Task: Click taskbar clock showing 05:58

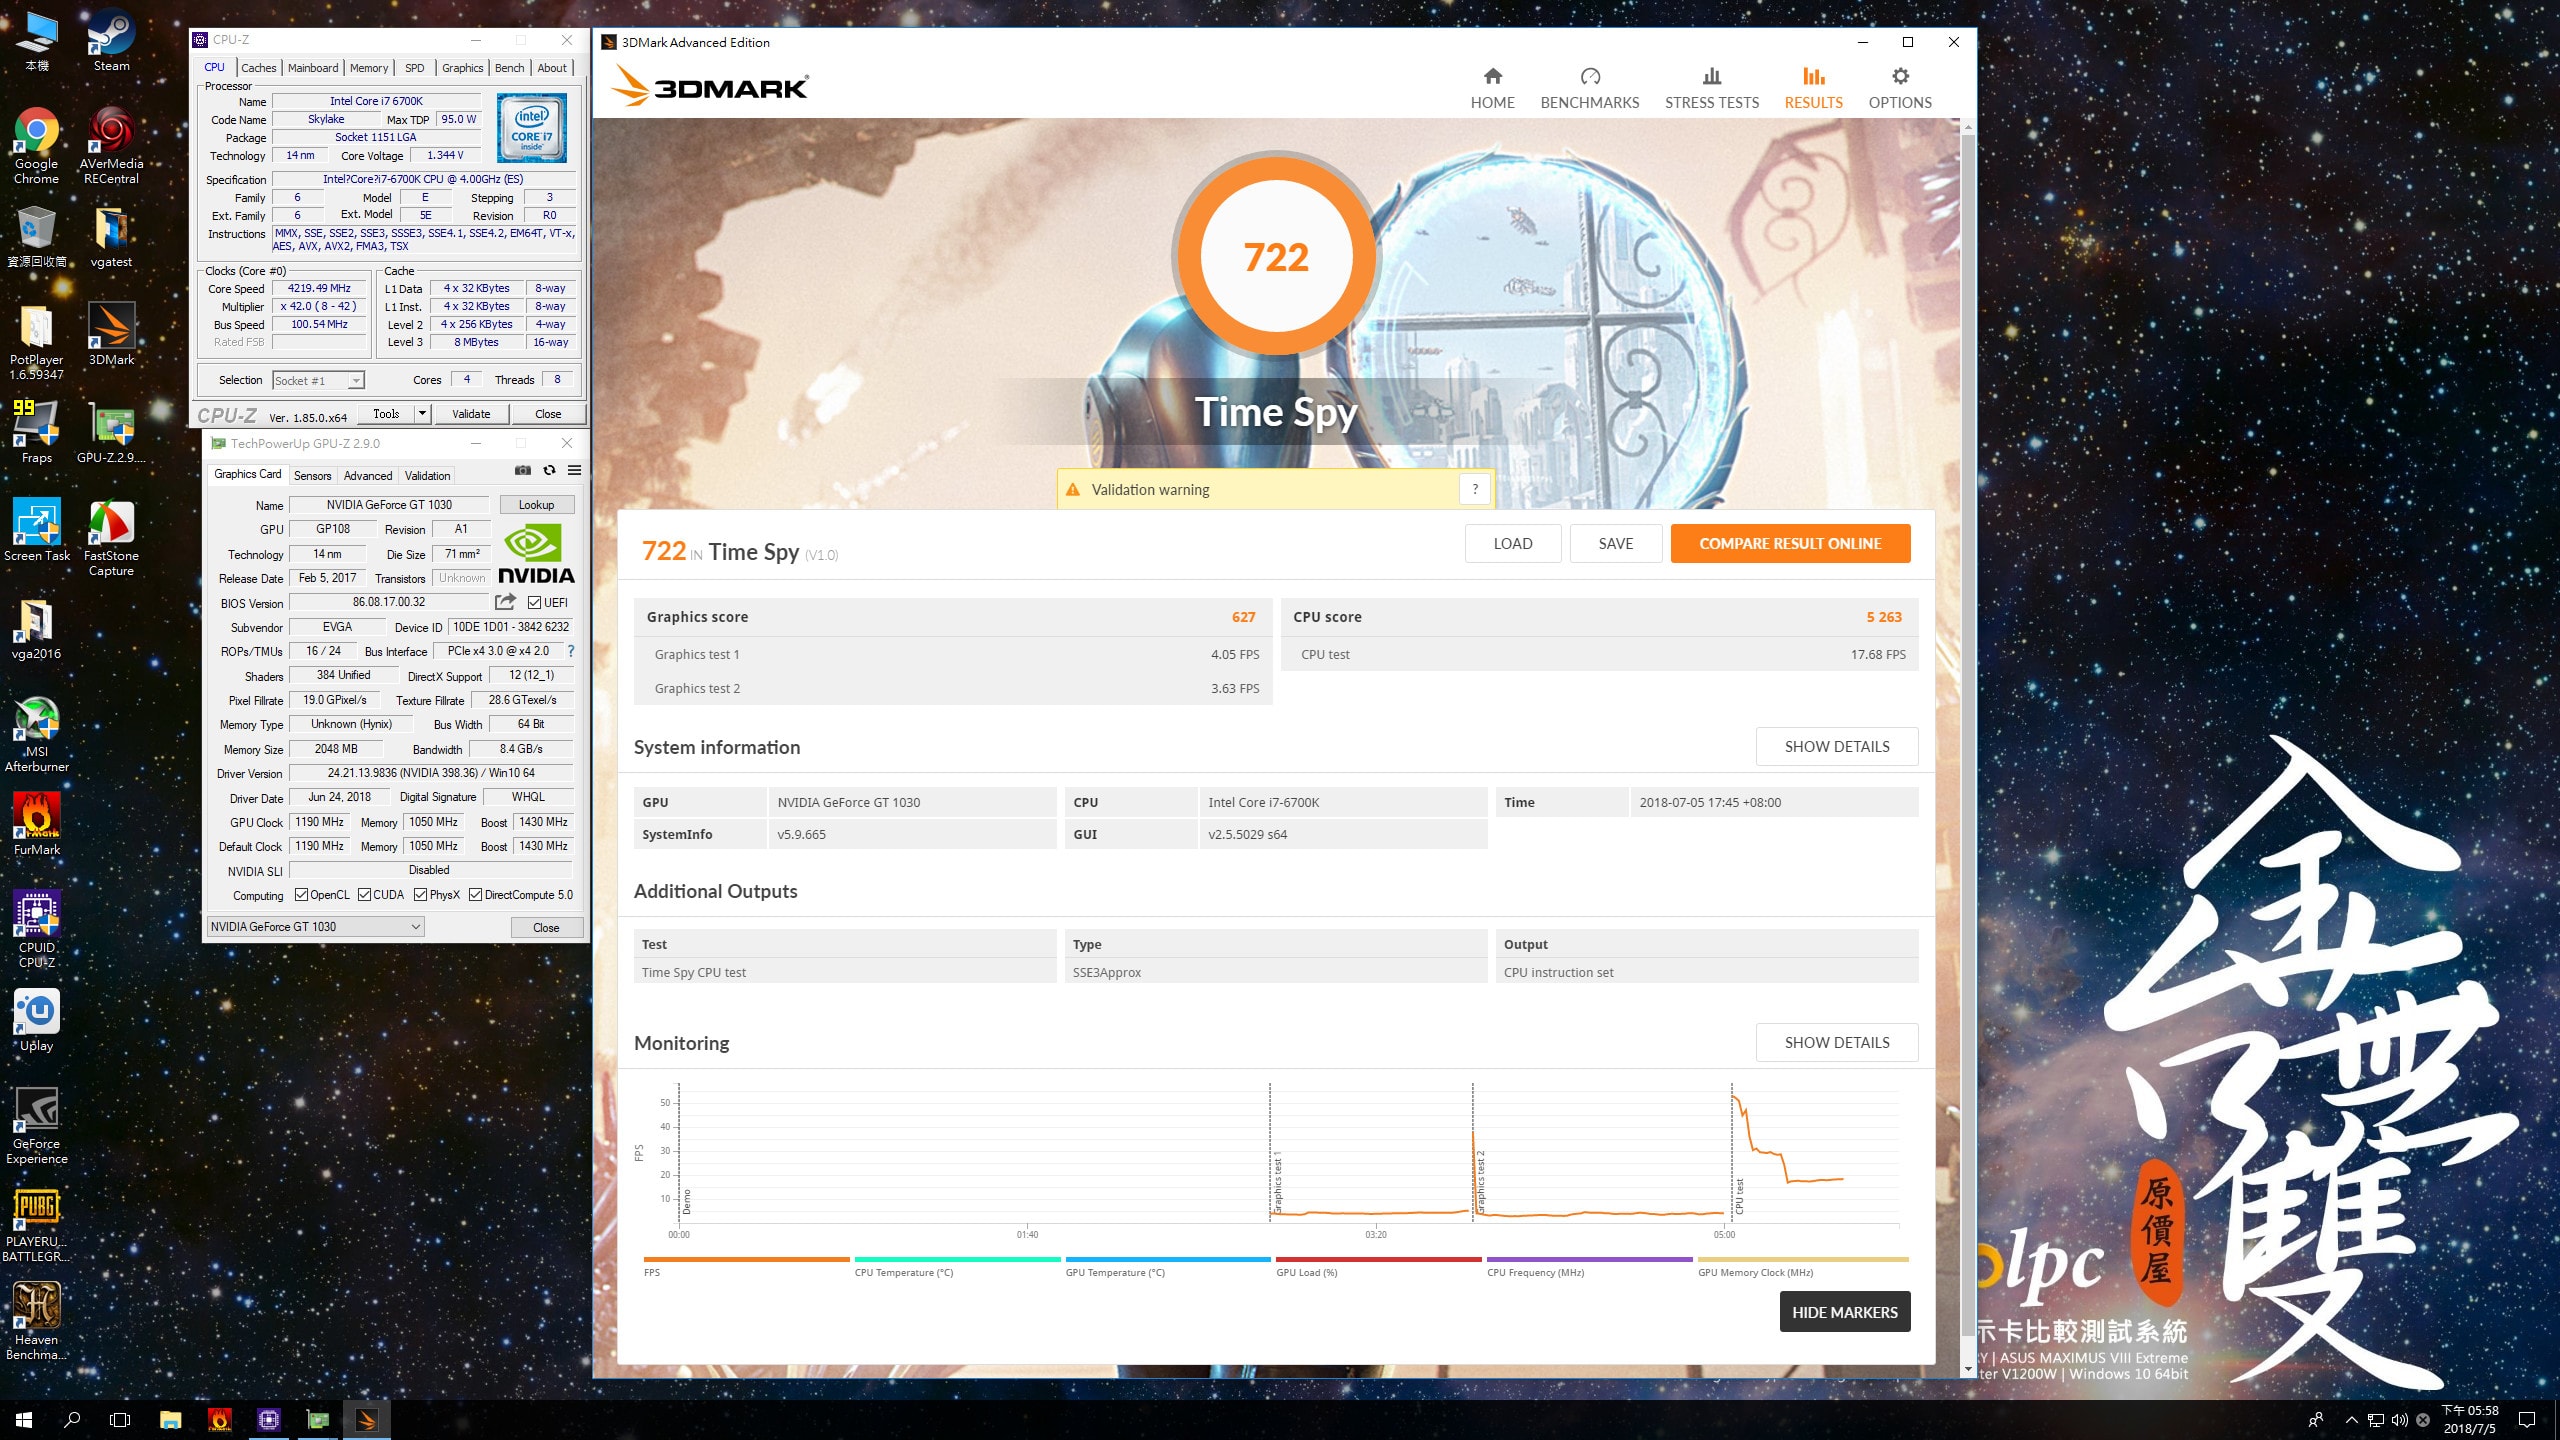Action: [2470, 1419]
